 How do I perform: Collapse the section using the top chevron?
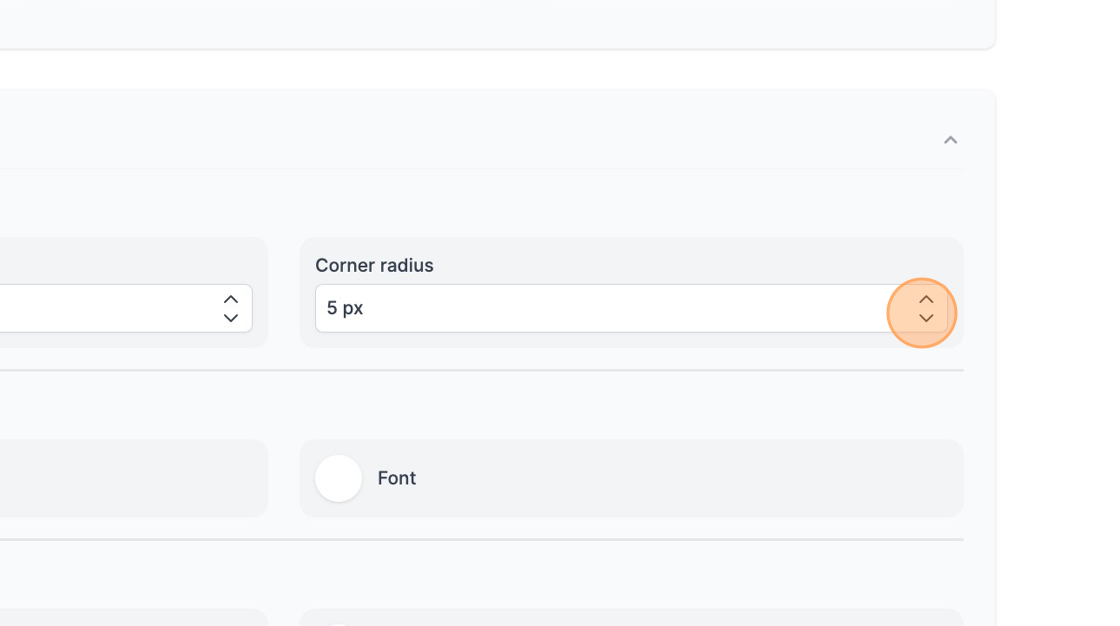(x=950, y=140)
